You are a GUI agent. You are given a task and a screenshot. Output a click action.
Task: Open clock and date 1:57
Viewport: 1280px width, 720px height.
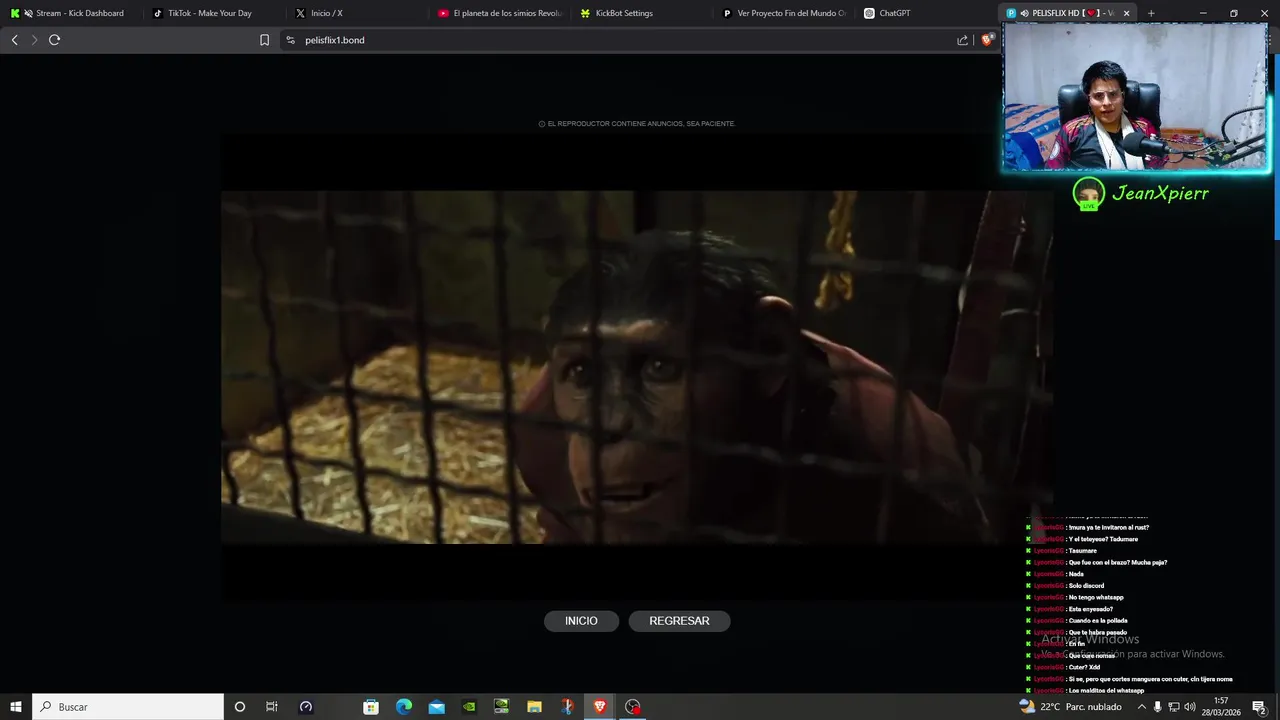coord(1222,707)
